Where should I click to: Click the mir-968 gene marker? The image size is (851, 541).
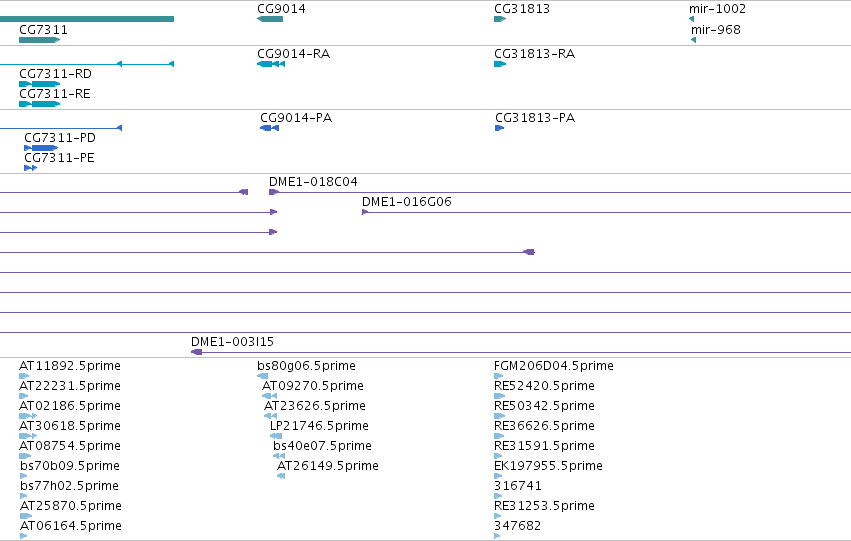click(694, 40)
